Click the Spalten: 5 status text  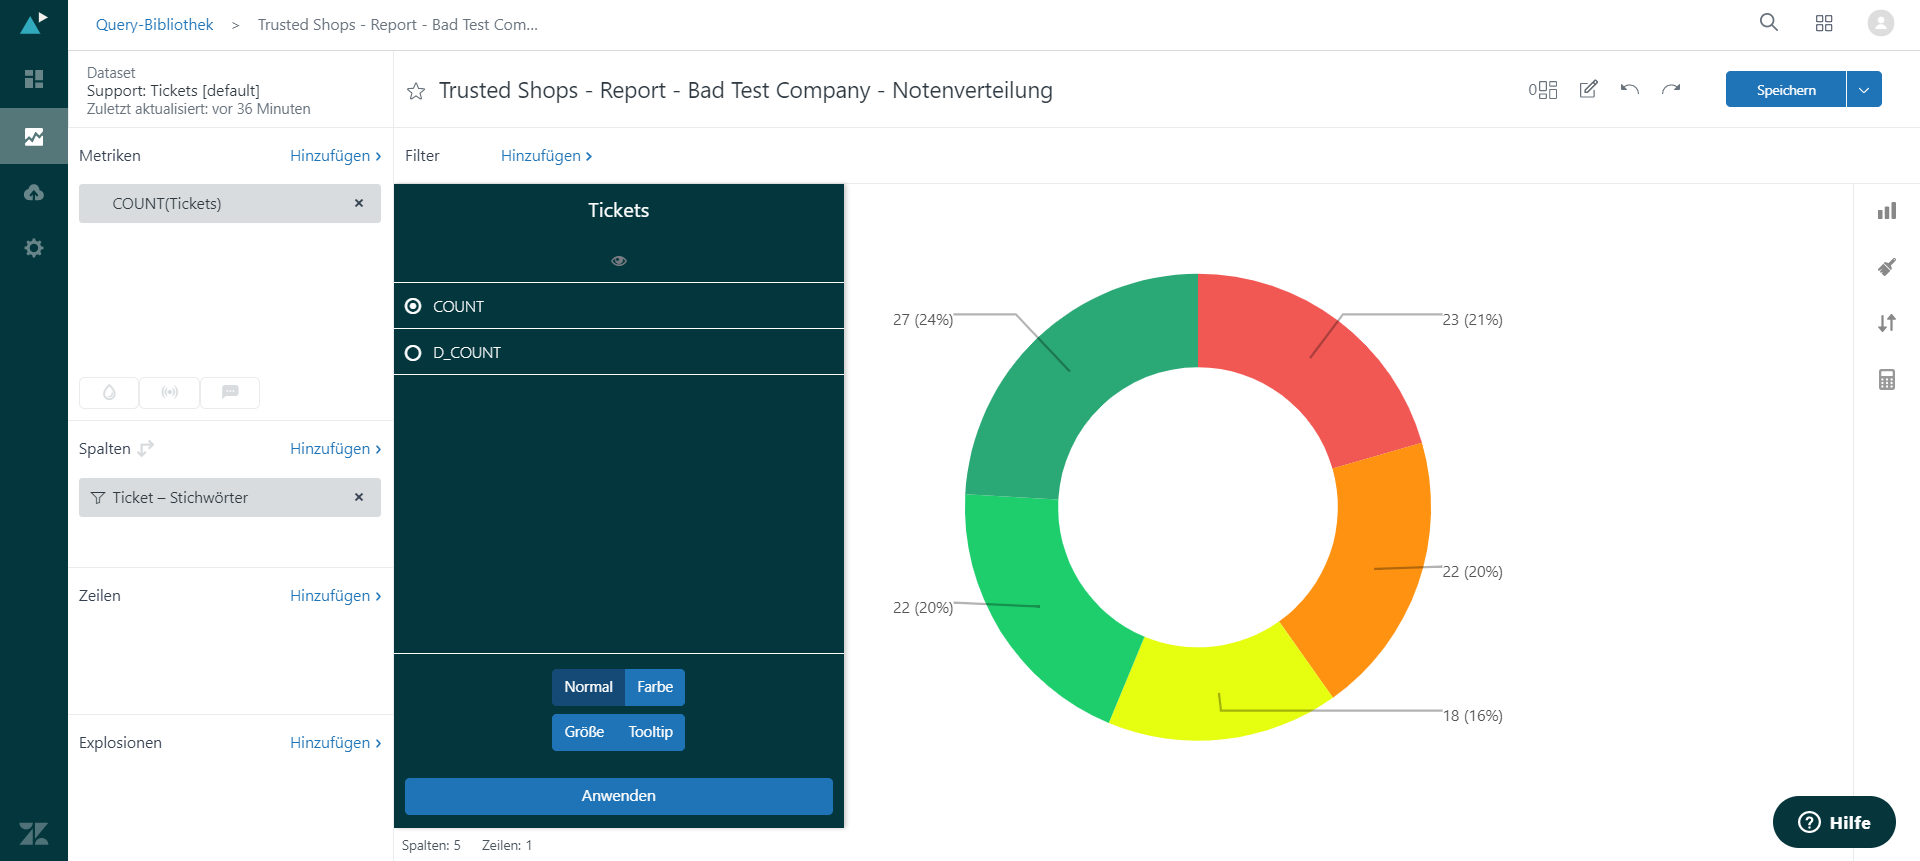click(x=431, y=846)
